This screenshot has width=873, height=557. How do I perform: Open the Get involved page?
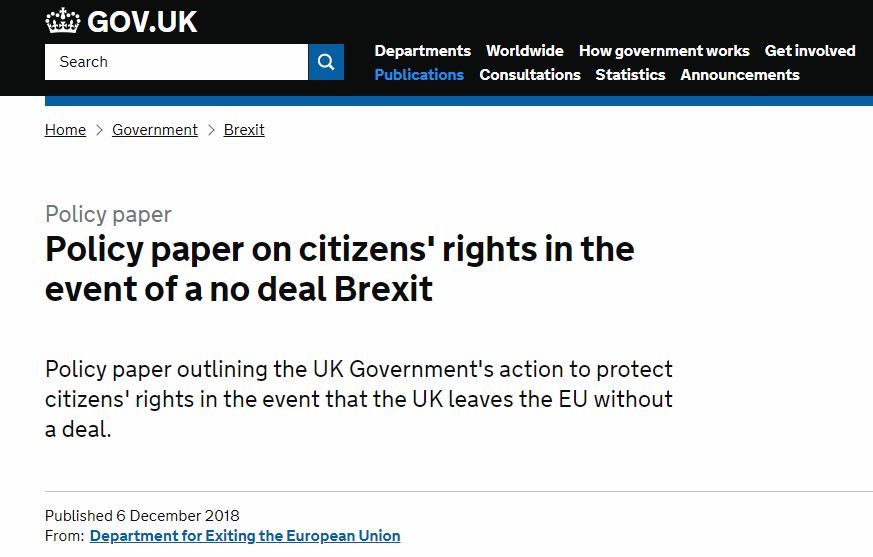click(810, 51)
